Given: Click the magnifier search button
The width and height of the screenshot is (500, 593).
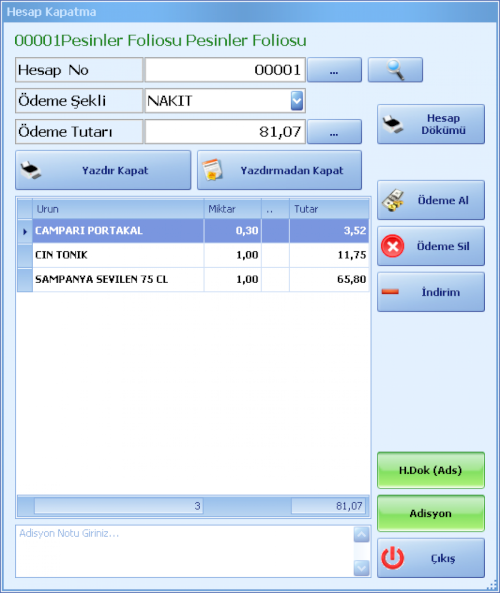Looking at the screenshot, I should coord(395,70).
